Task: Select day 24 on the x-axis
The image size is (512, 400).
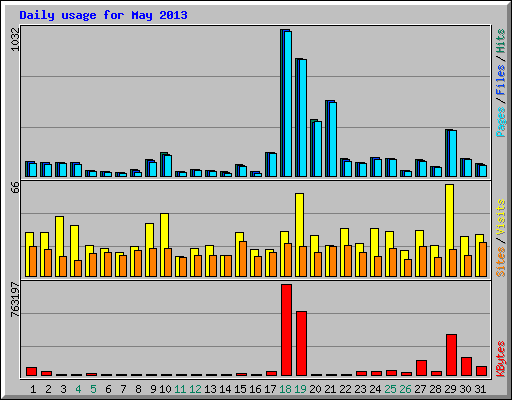Action: 375,389
